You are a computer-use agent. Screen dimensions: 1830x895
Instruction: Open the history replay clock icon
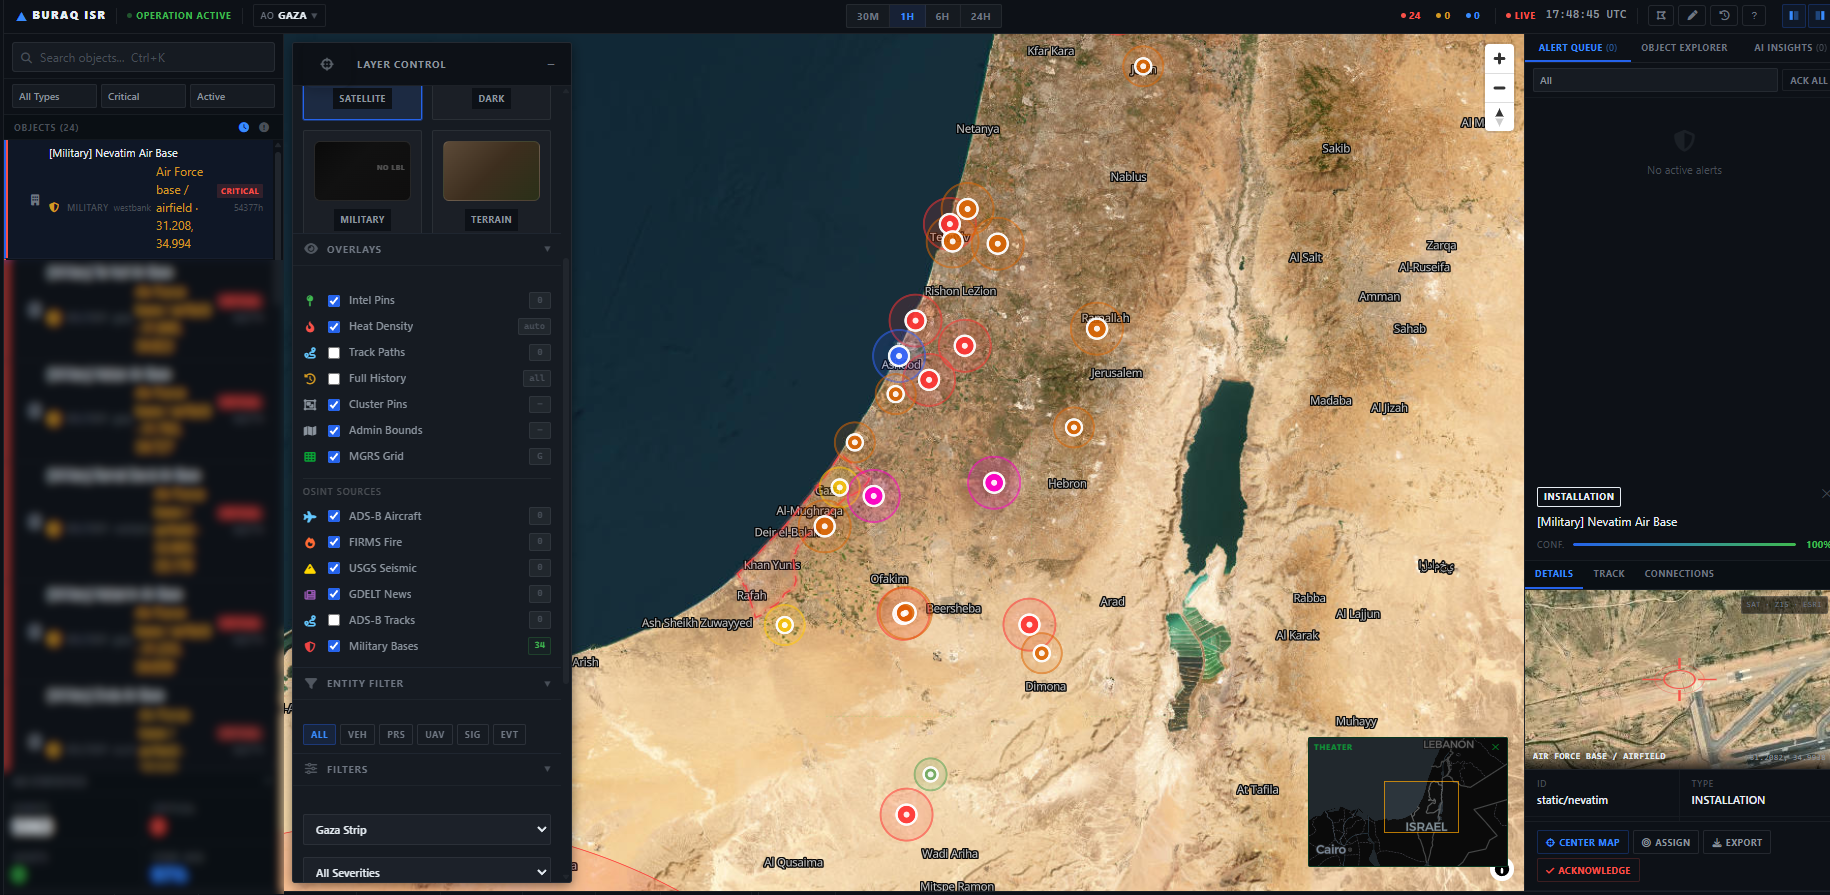tap(1724, 16)
